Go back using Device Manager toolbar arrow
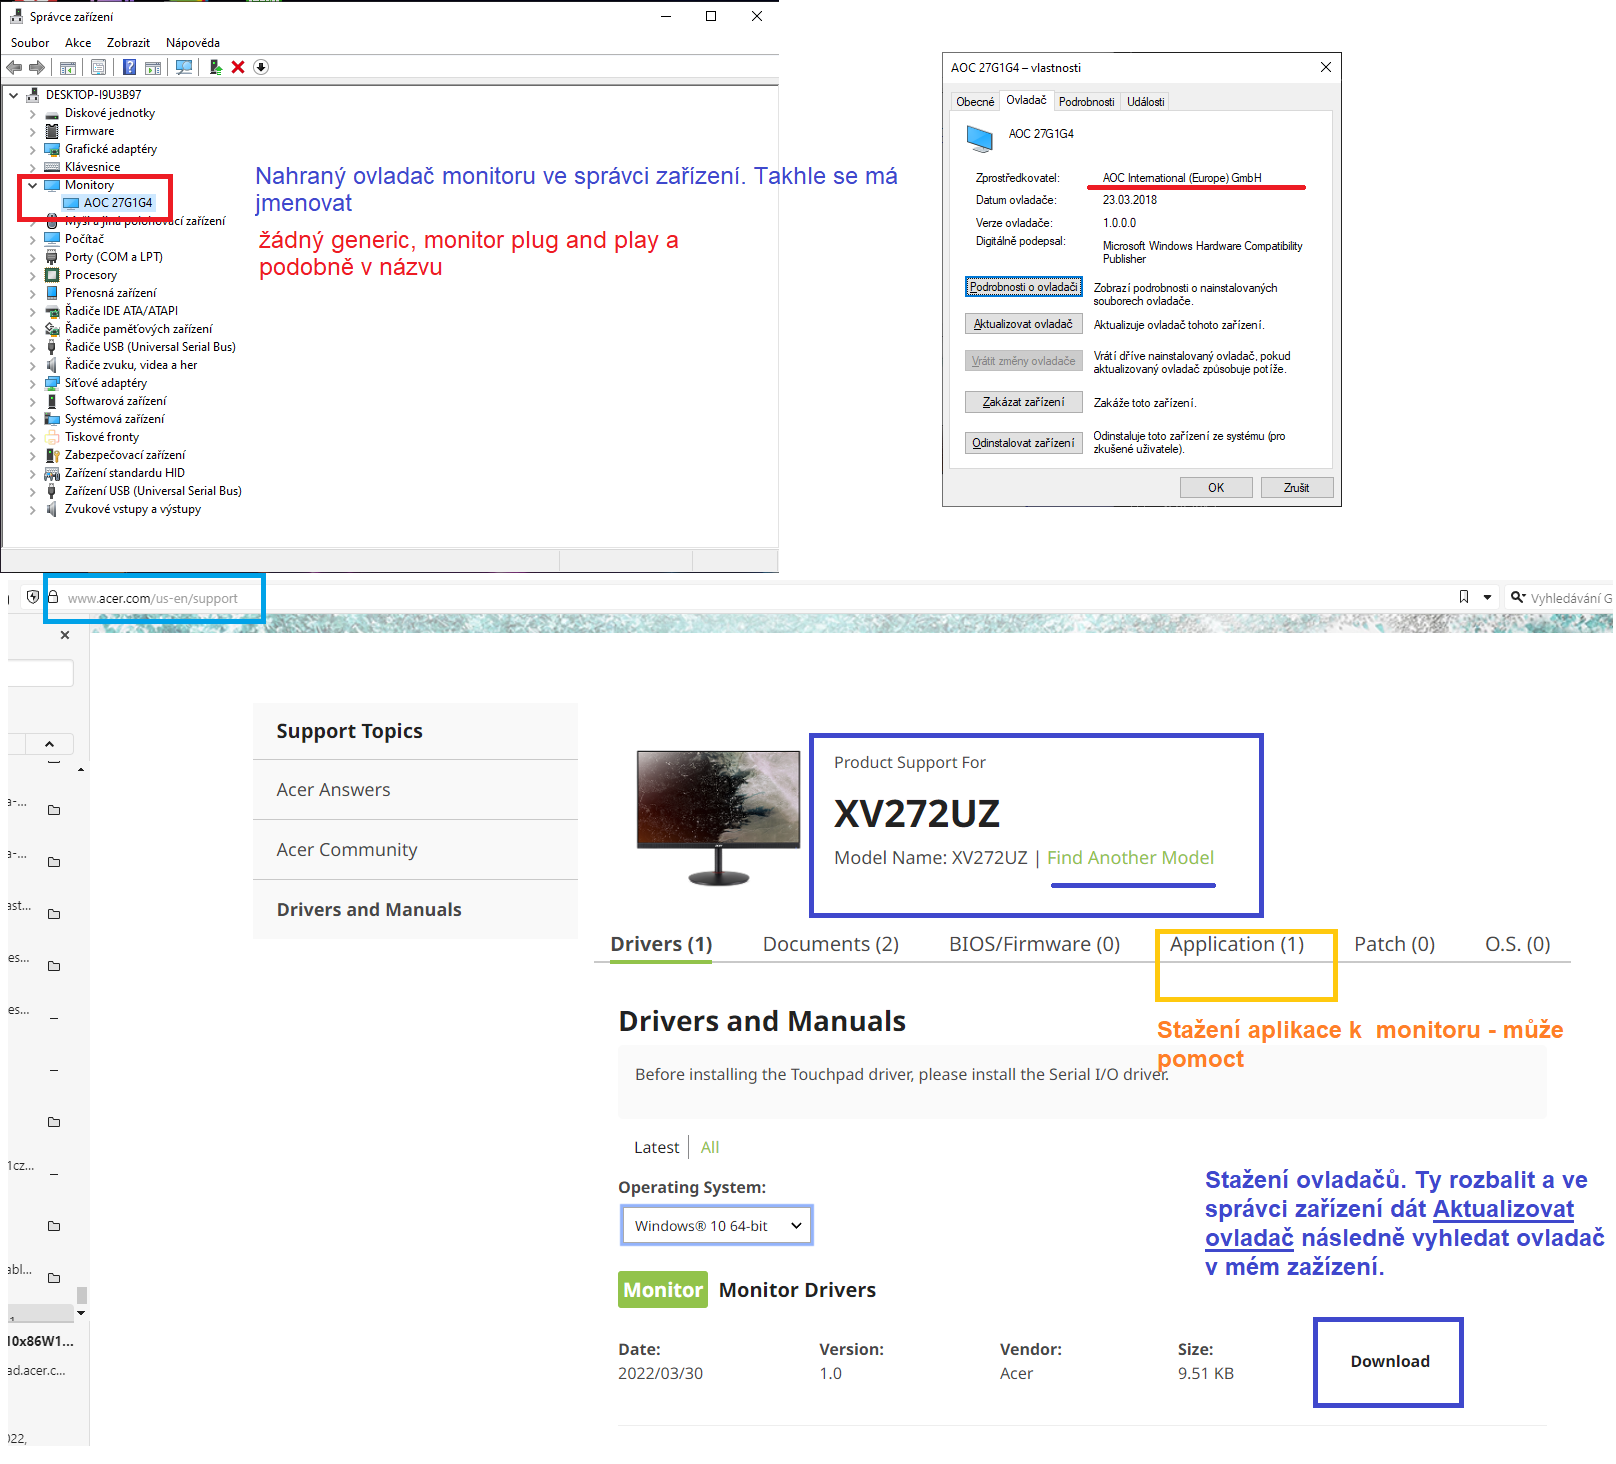Viewport: 1616px width, 1464px height. [14, 67]
